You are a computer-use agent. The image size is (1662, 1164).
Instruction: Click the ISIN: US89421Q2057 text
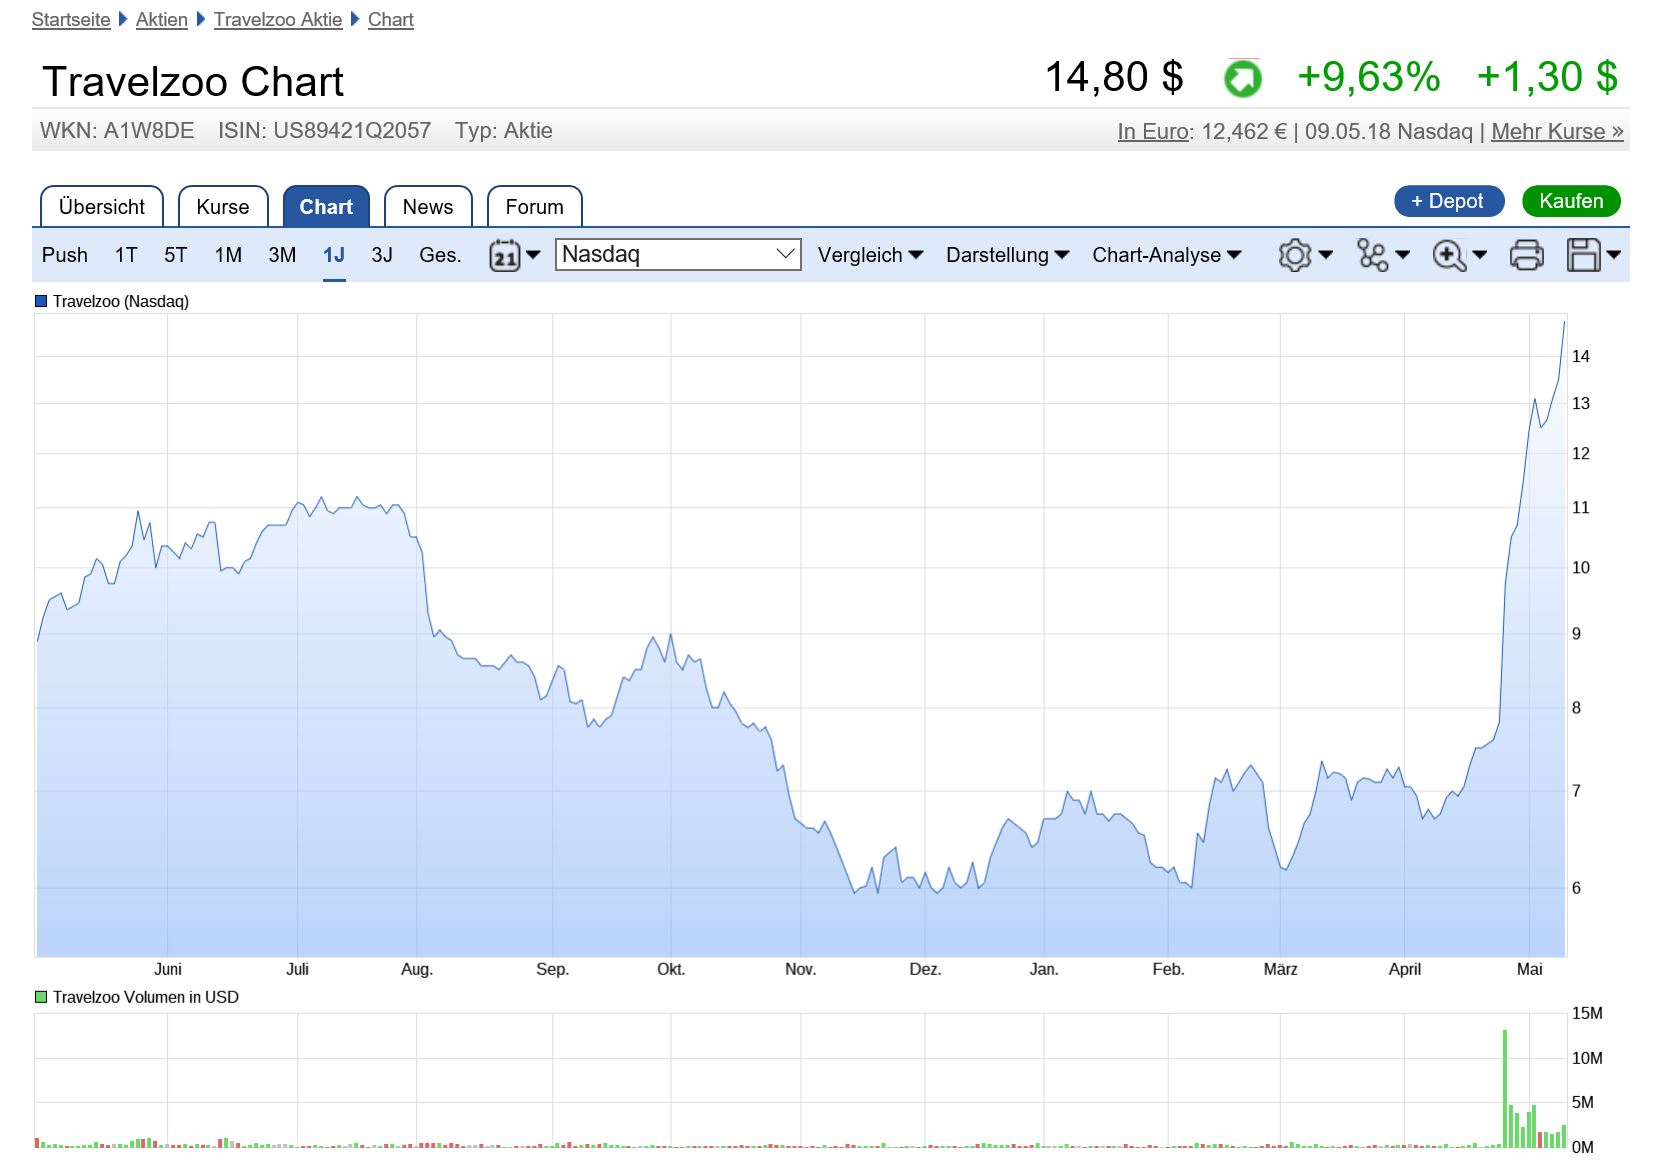(325, 131)
